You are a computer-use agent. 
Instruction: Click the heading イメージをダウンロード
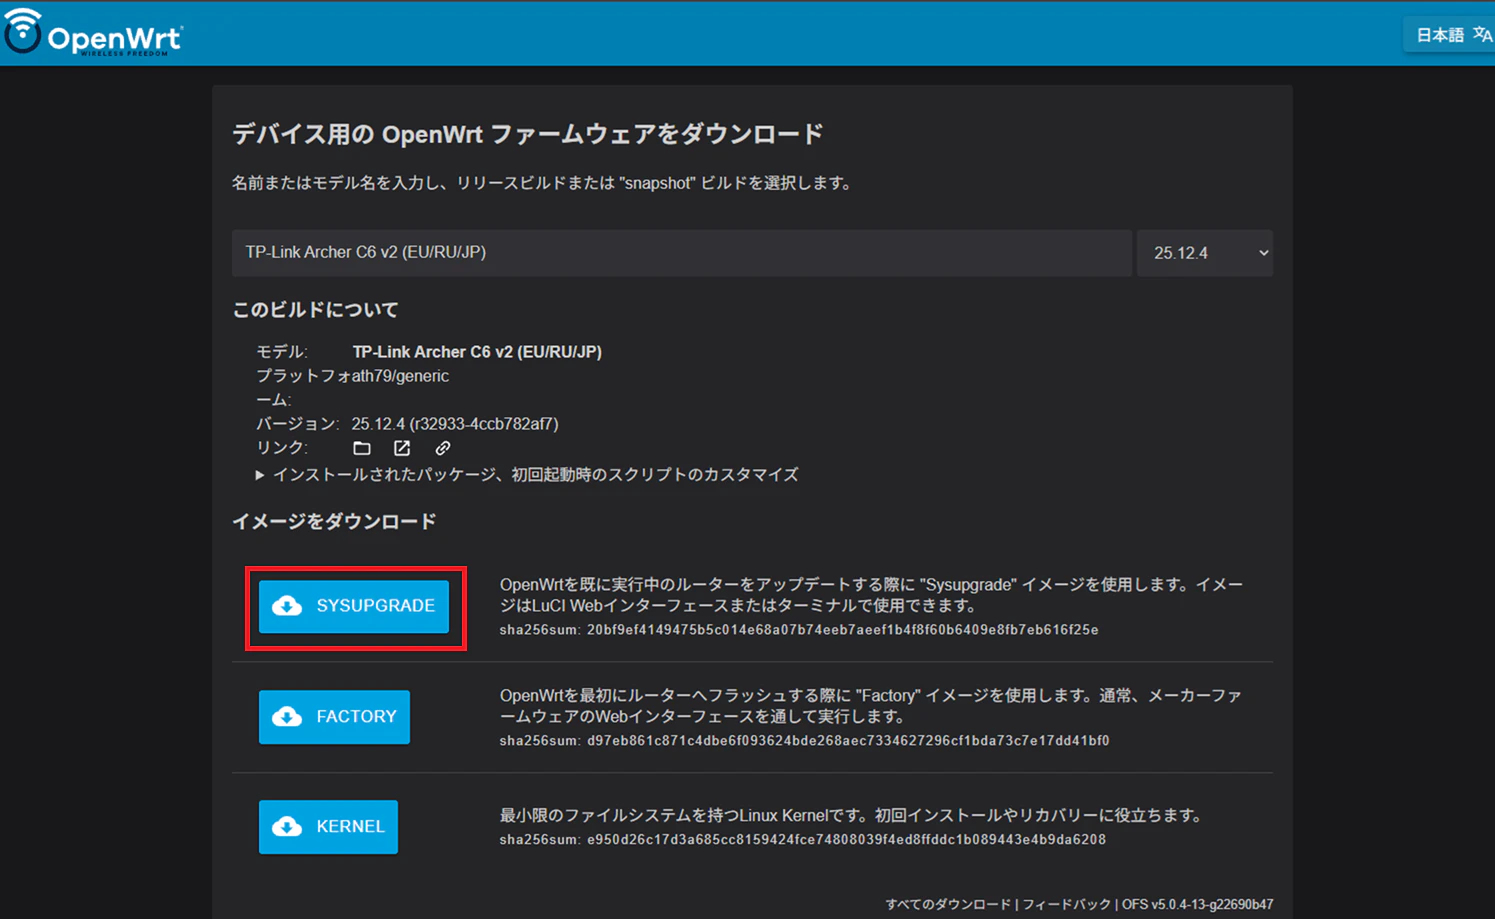(x=334, y=521)
